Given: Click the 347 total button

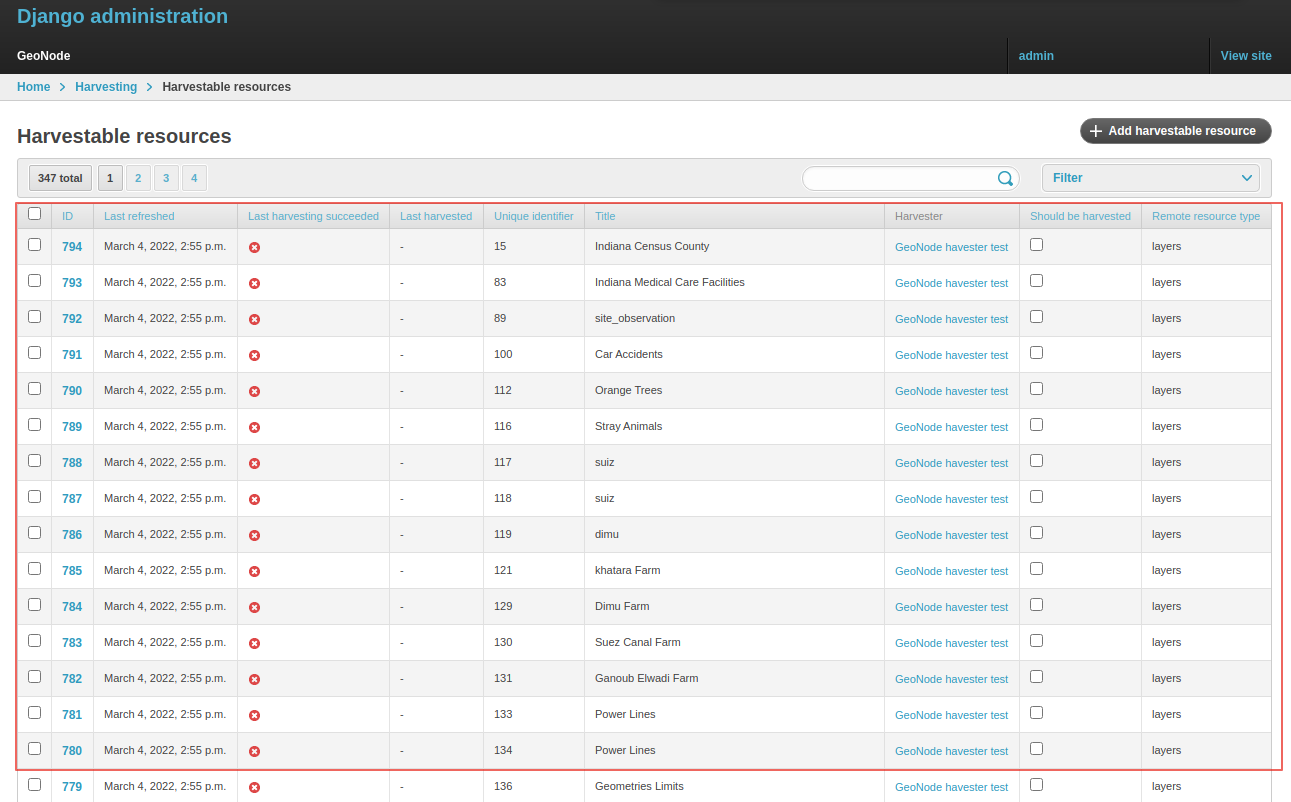Looking at the screenshot, I should (60, 178).
